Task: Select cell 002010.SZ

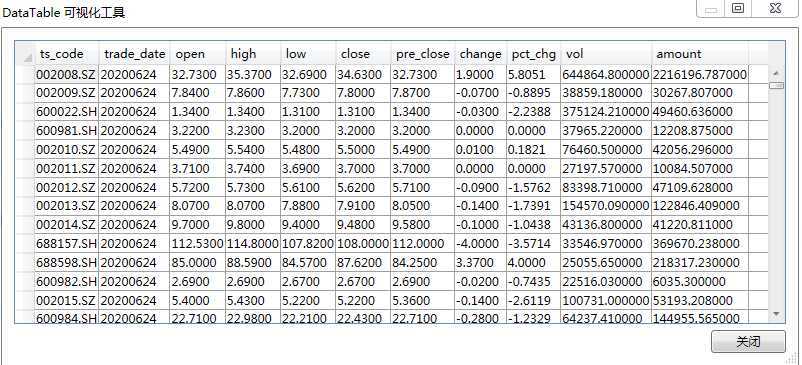Action: point(66,150)
